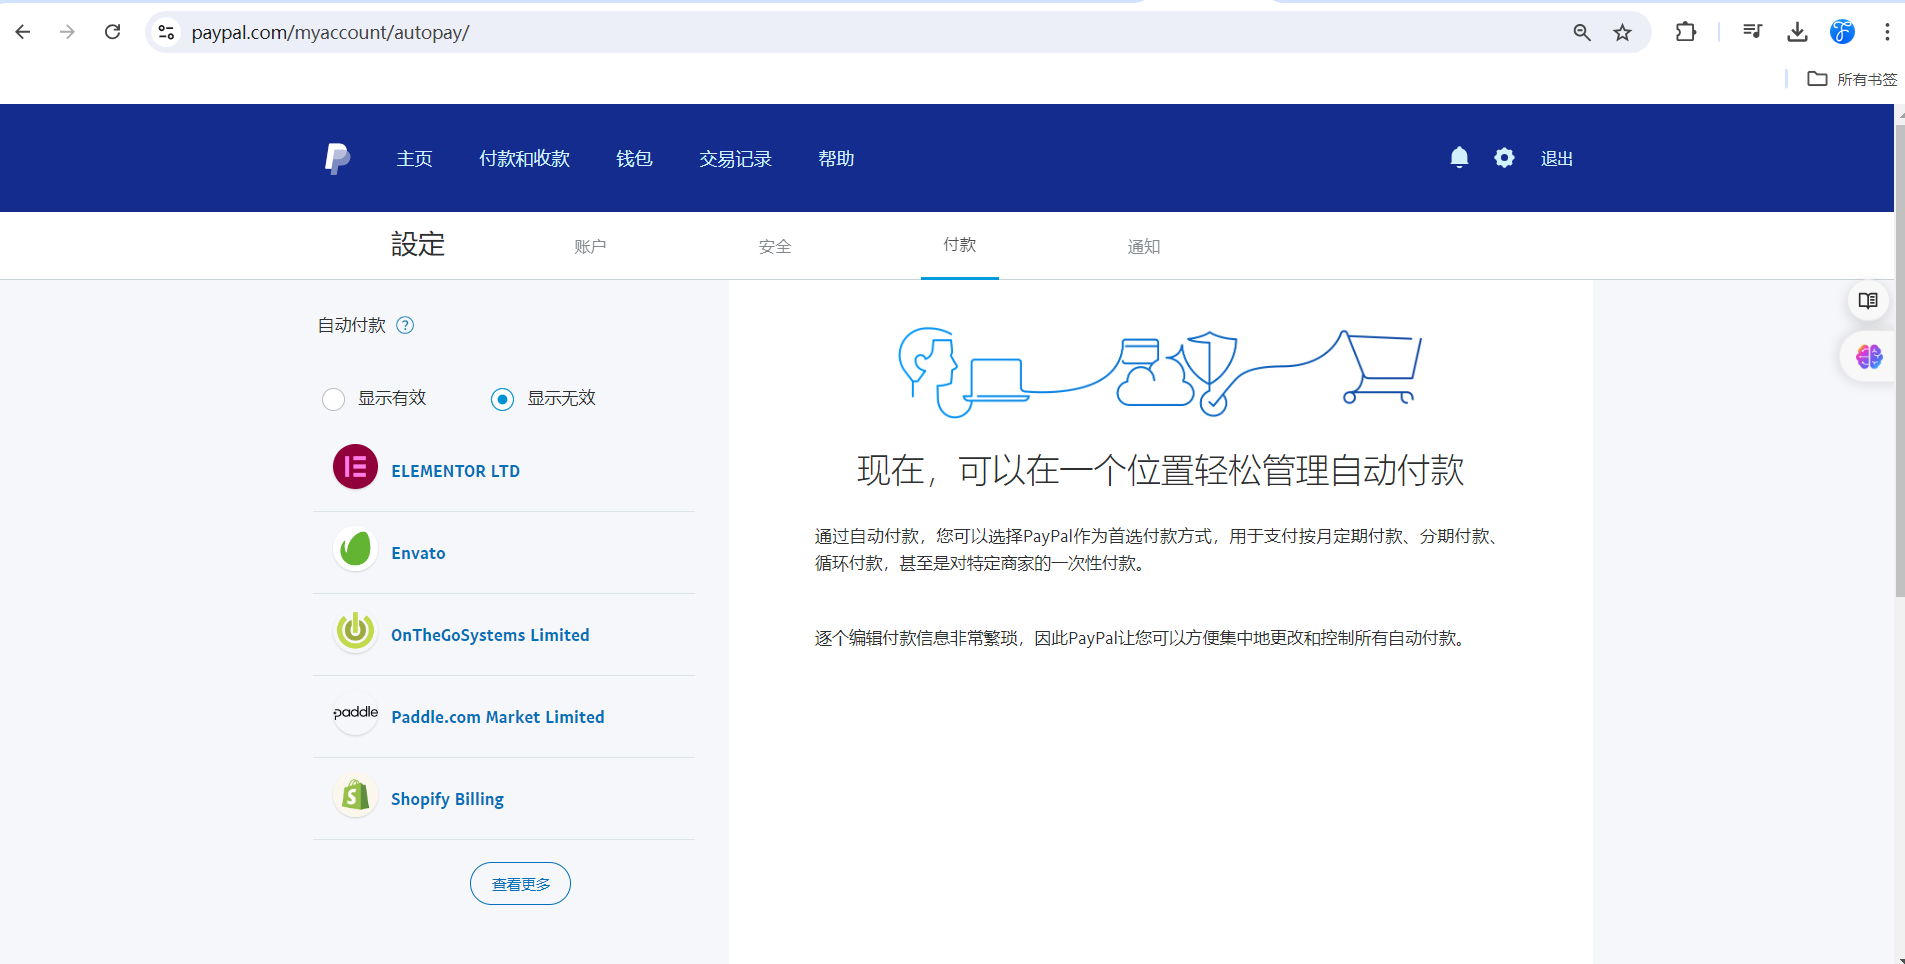Click the browser back arrow
1905x964 pixels.
[23, 32]
